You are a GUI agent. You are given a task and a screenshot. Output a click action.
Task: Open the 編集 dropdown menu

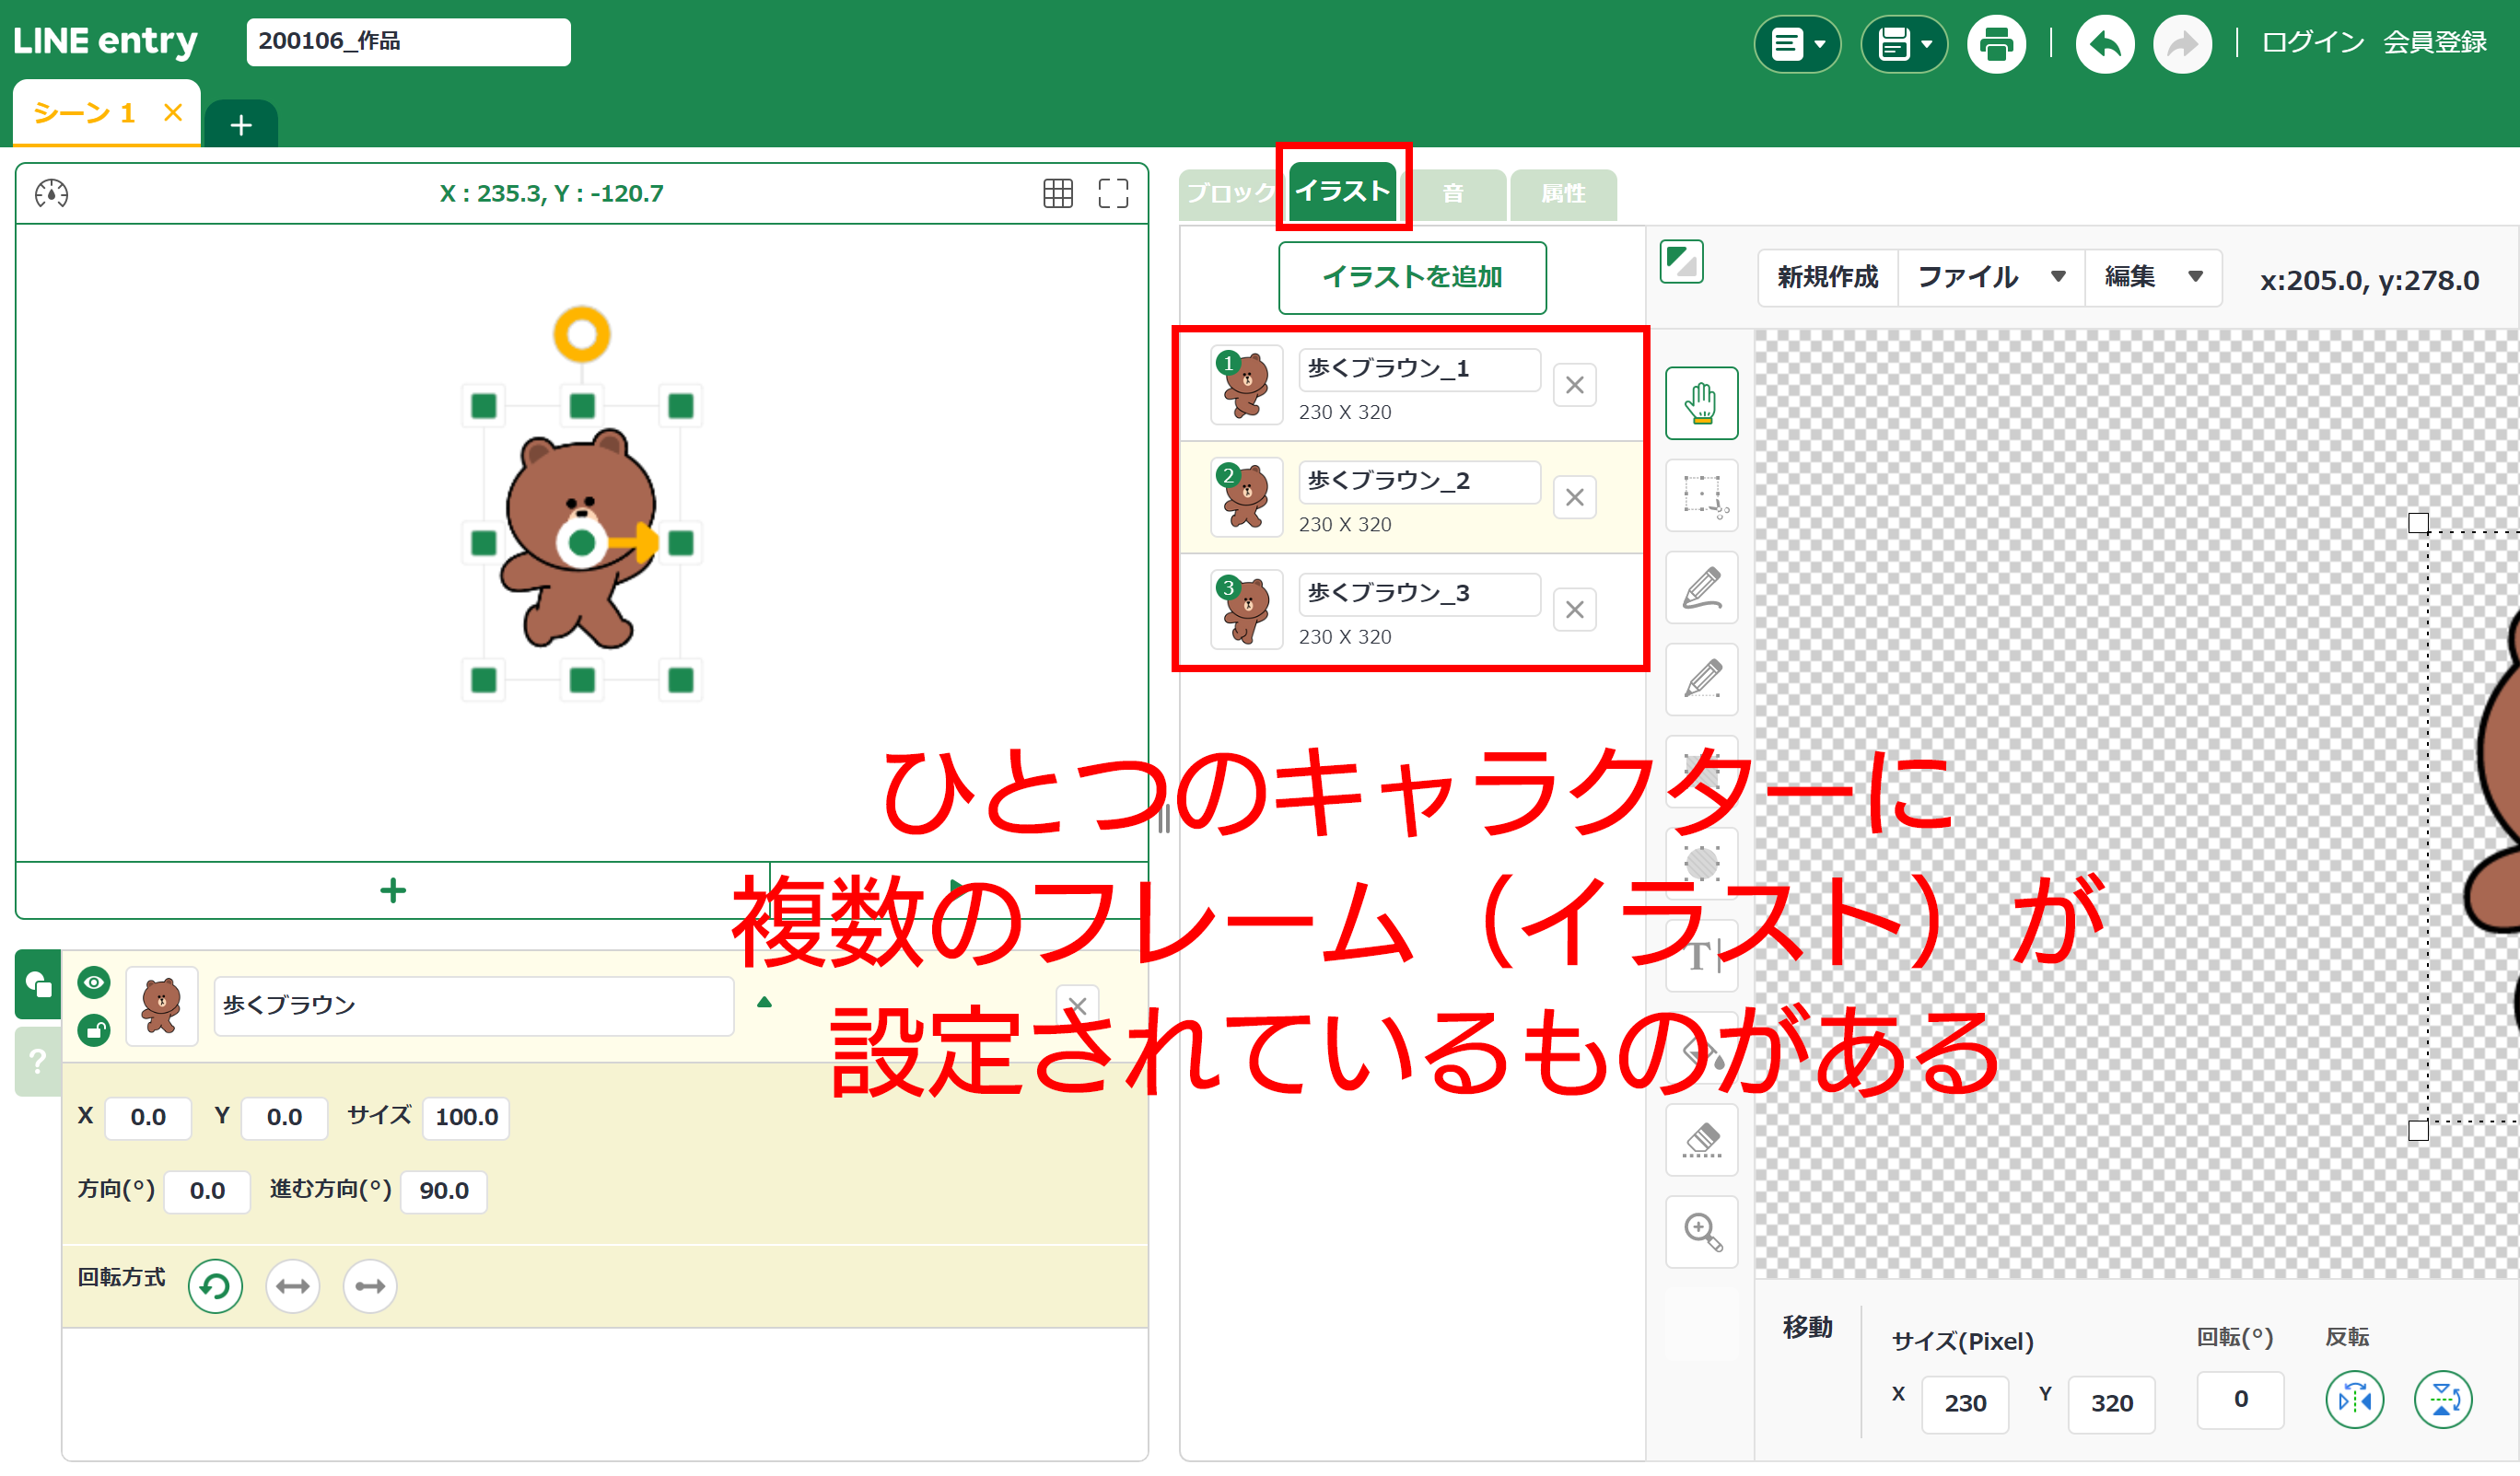2153,277
